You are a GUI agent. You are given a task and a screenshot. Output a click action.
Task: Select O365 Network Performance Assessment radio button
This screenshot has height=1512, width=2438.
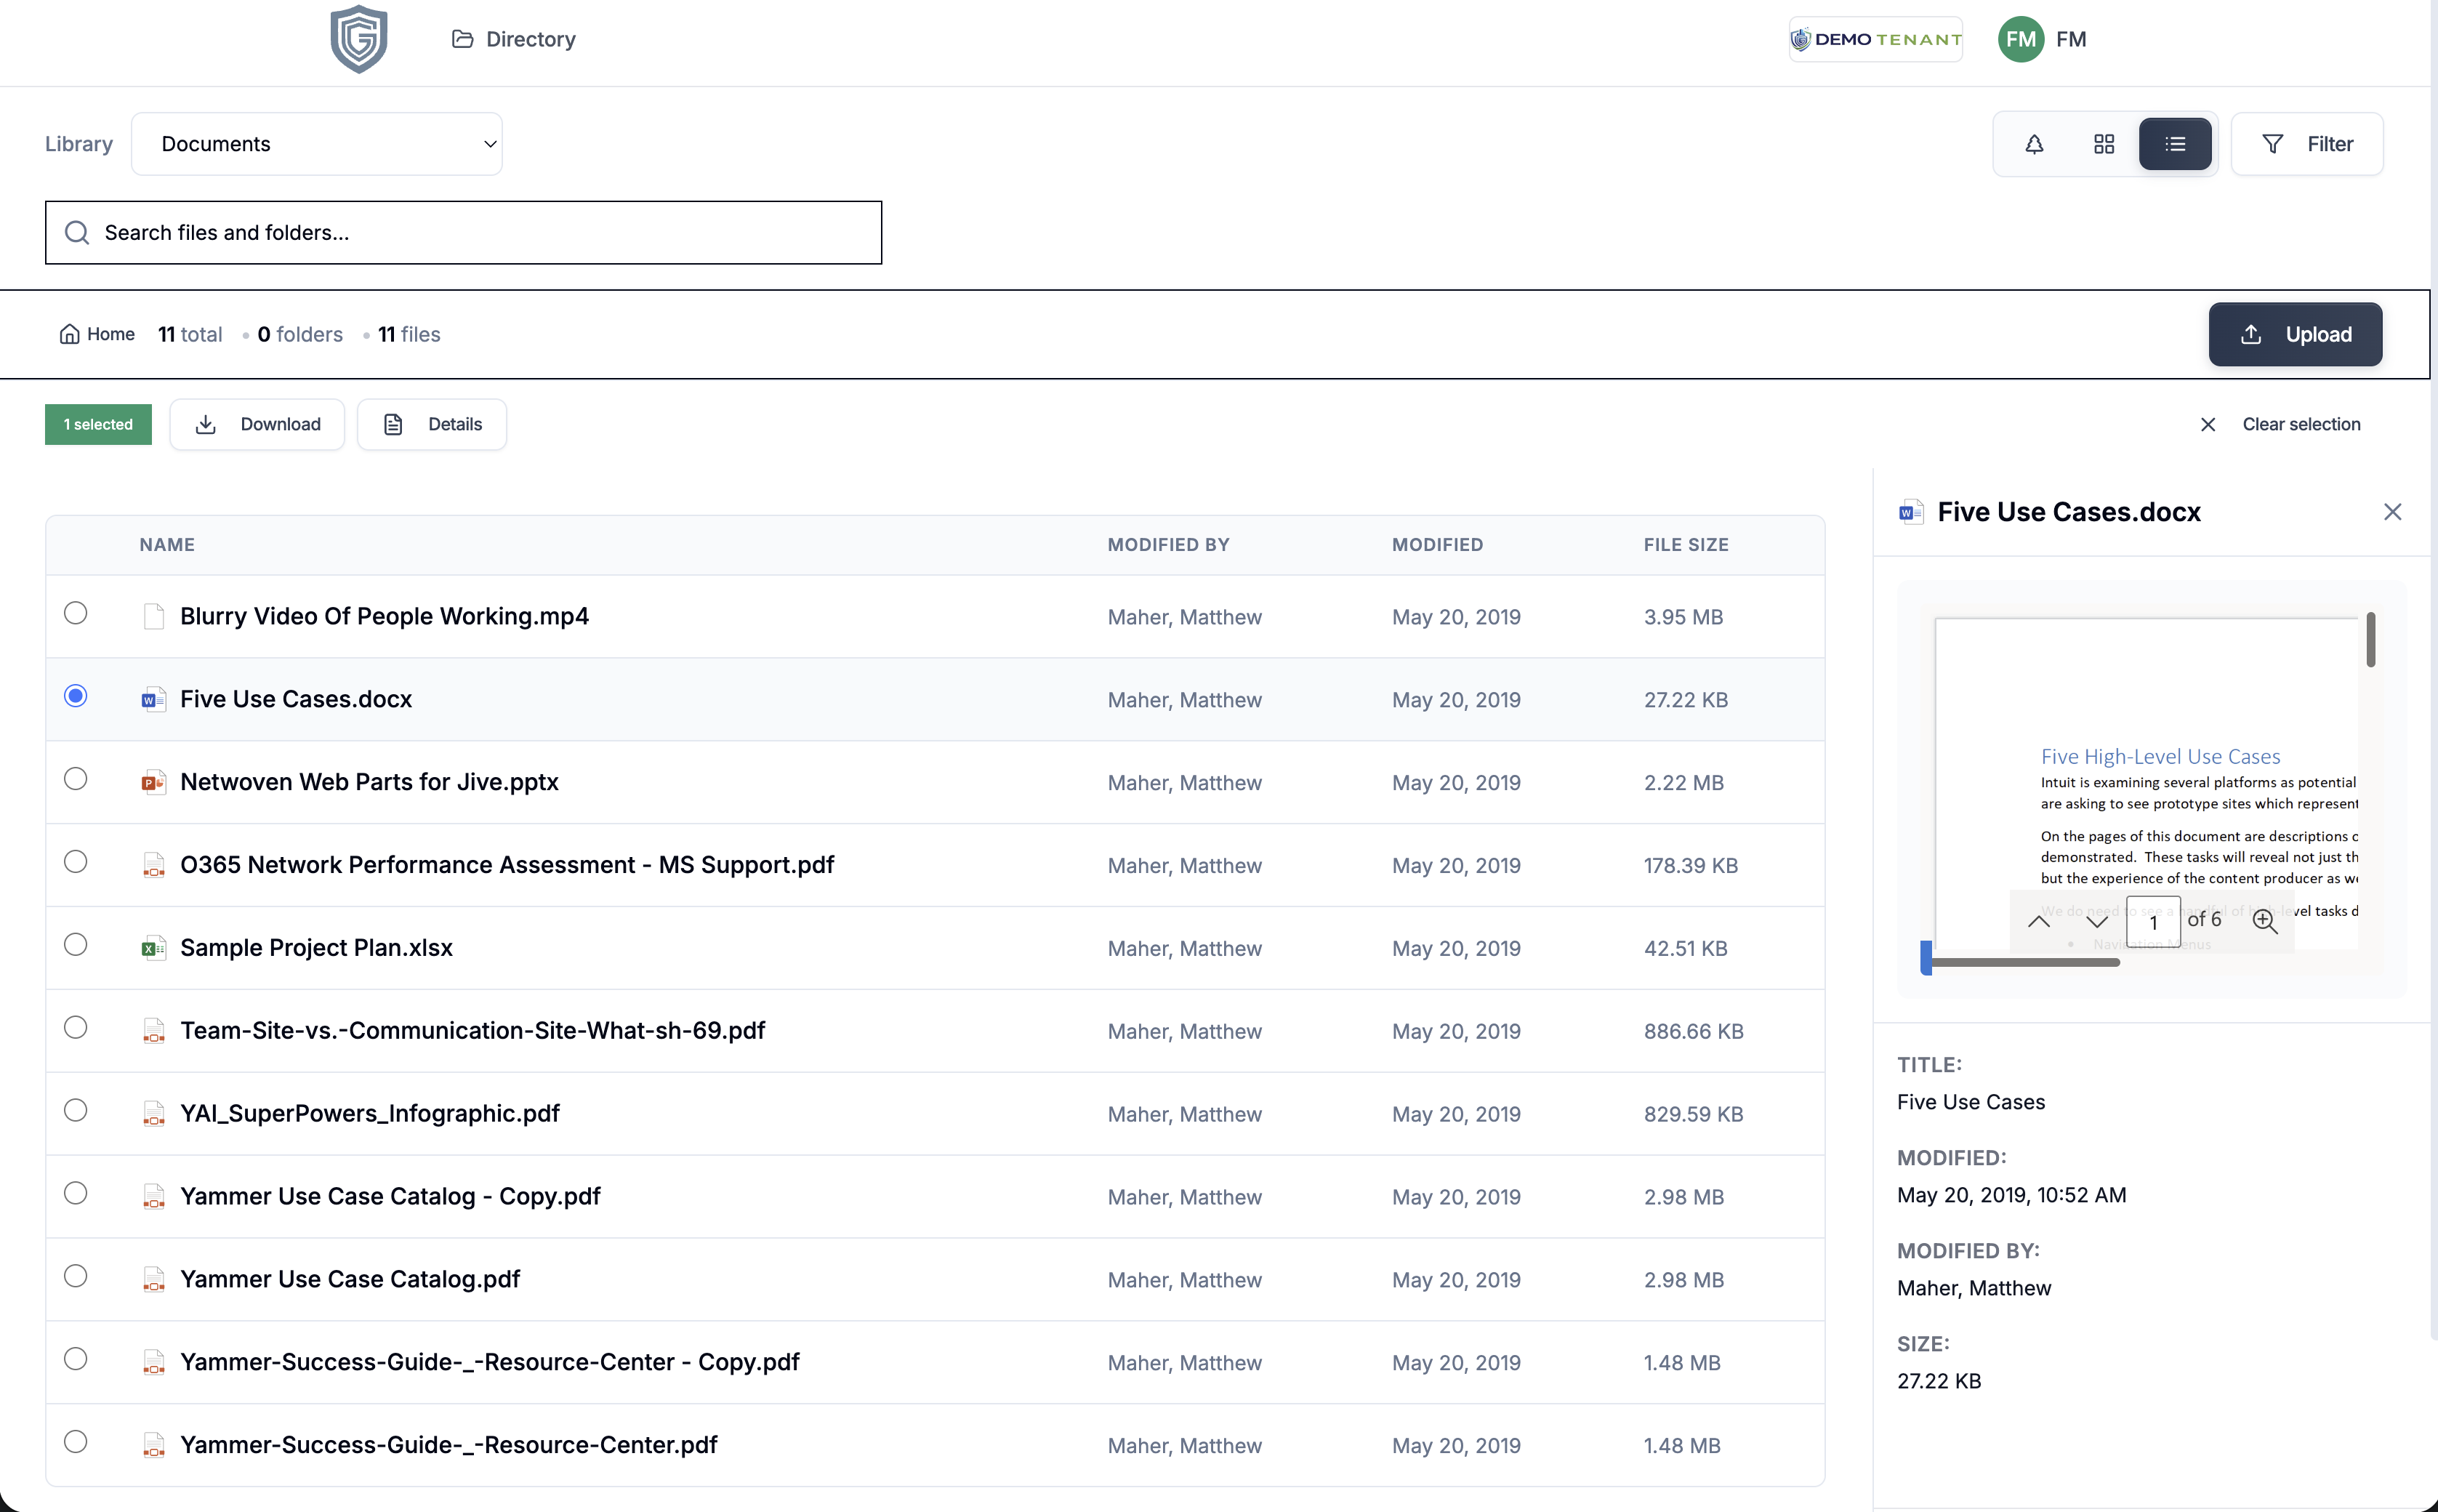(75, 862)
